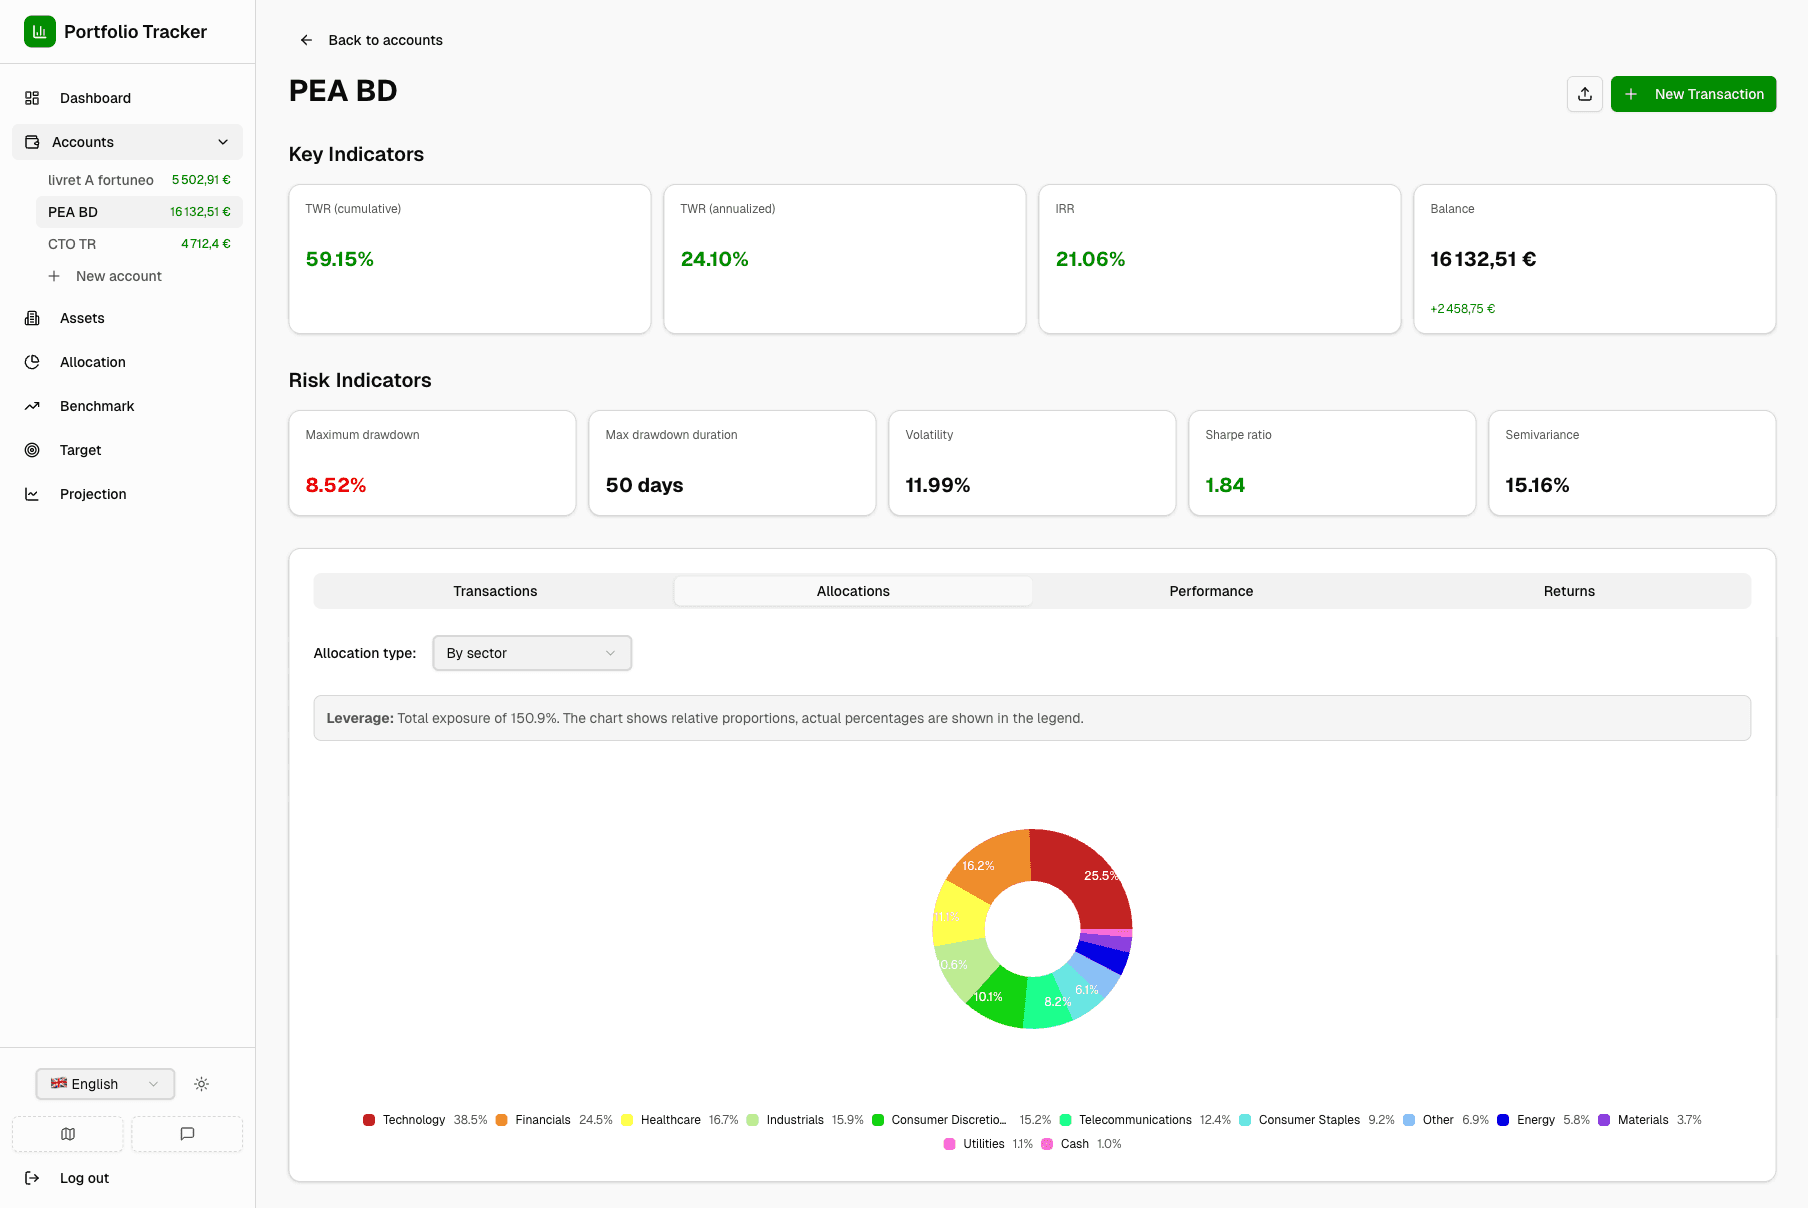Create a New Transaction

pyautogui.click(x=1693, y=93)
